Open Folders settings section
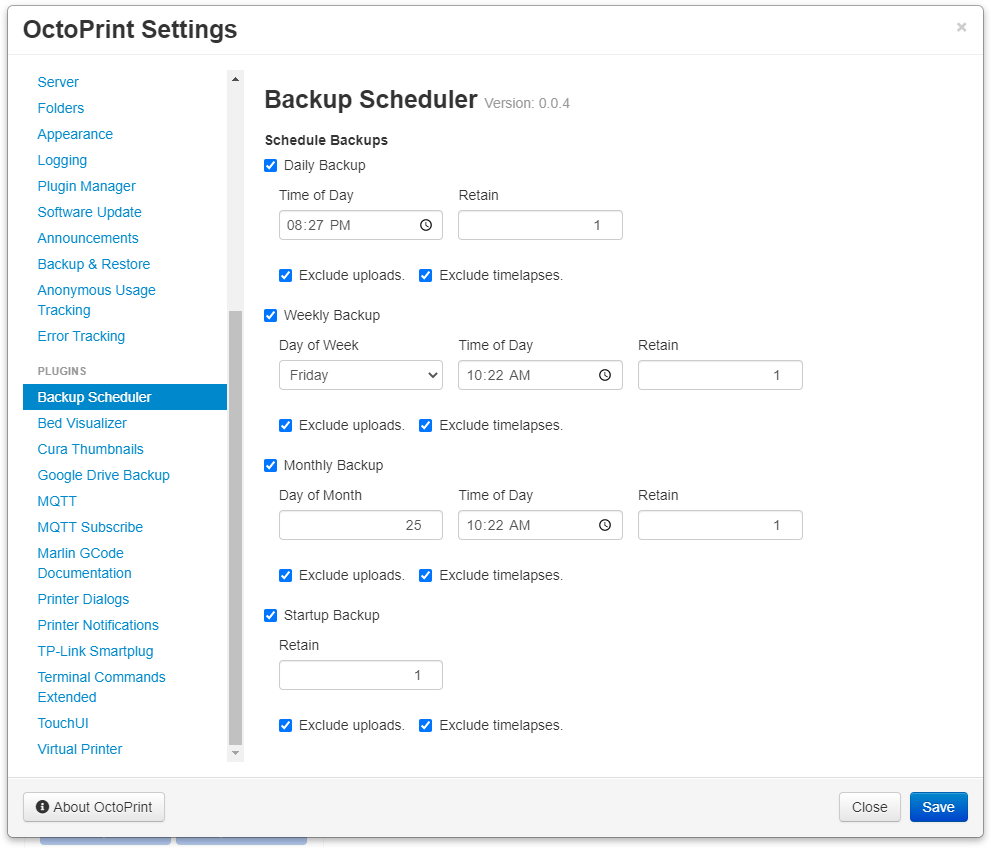 point(61,108)
